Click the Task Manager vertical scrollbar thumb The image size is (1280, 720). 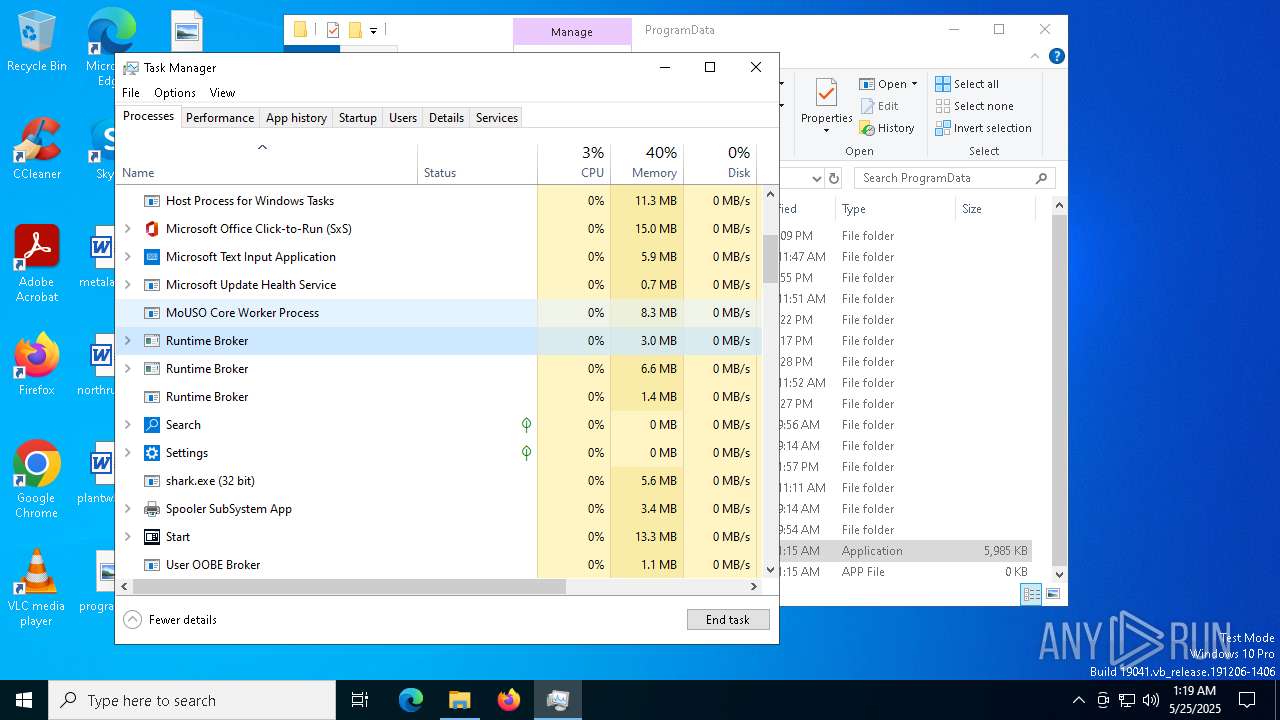(x=770, y=258)
